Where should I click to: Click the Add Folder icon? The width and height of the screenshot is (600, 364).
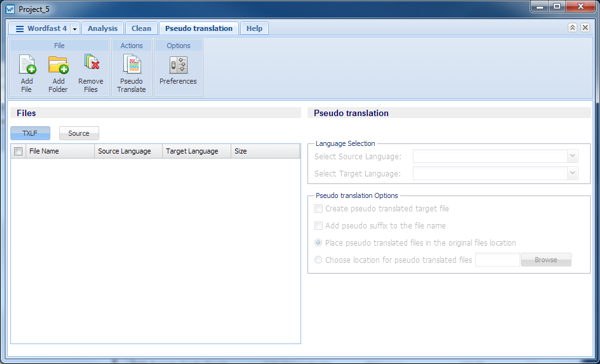58,64
